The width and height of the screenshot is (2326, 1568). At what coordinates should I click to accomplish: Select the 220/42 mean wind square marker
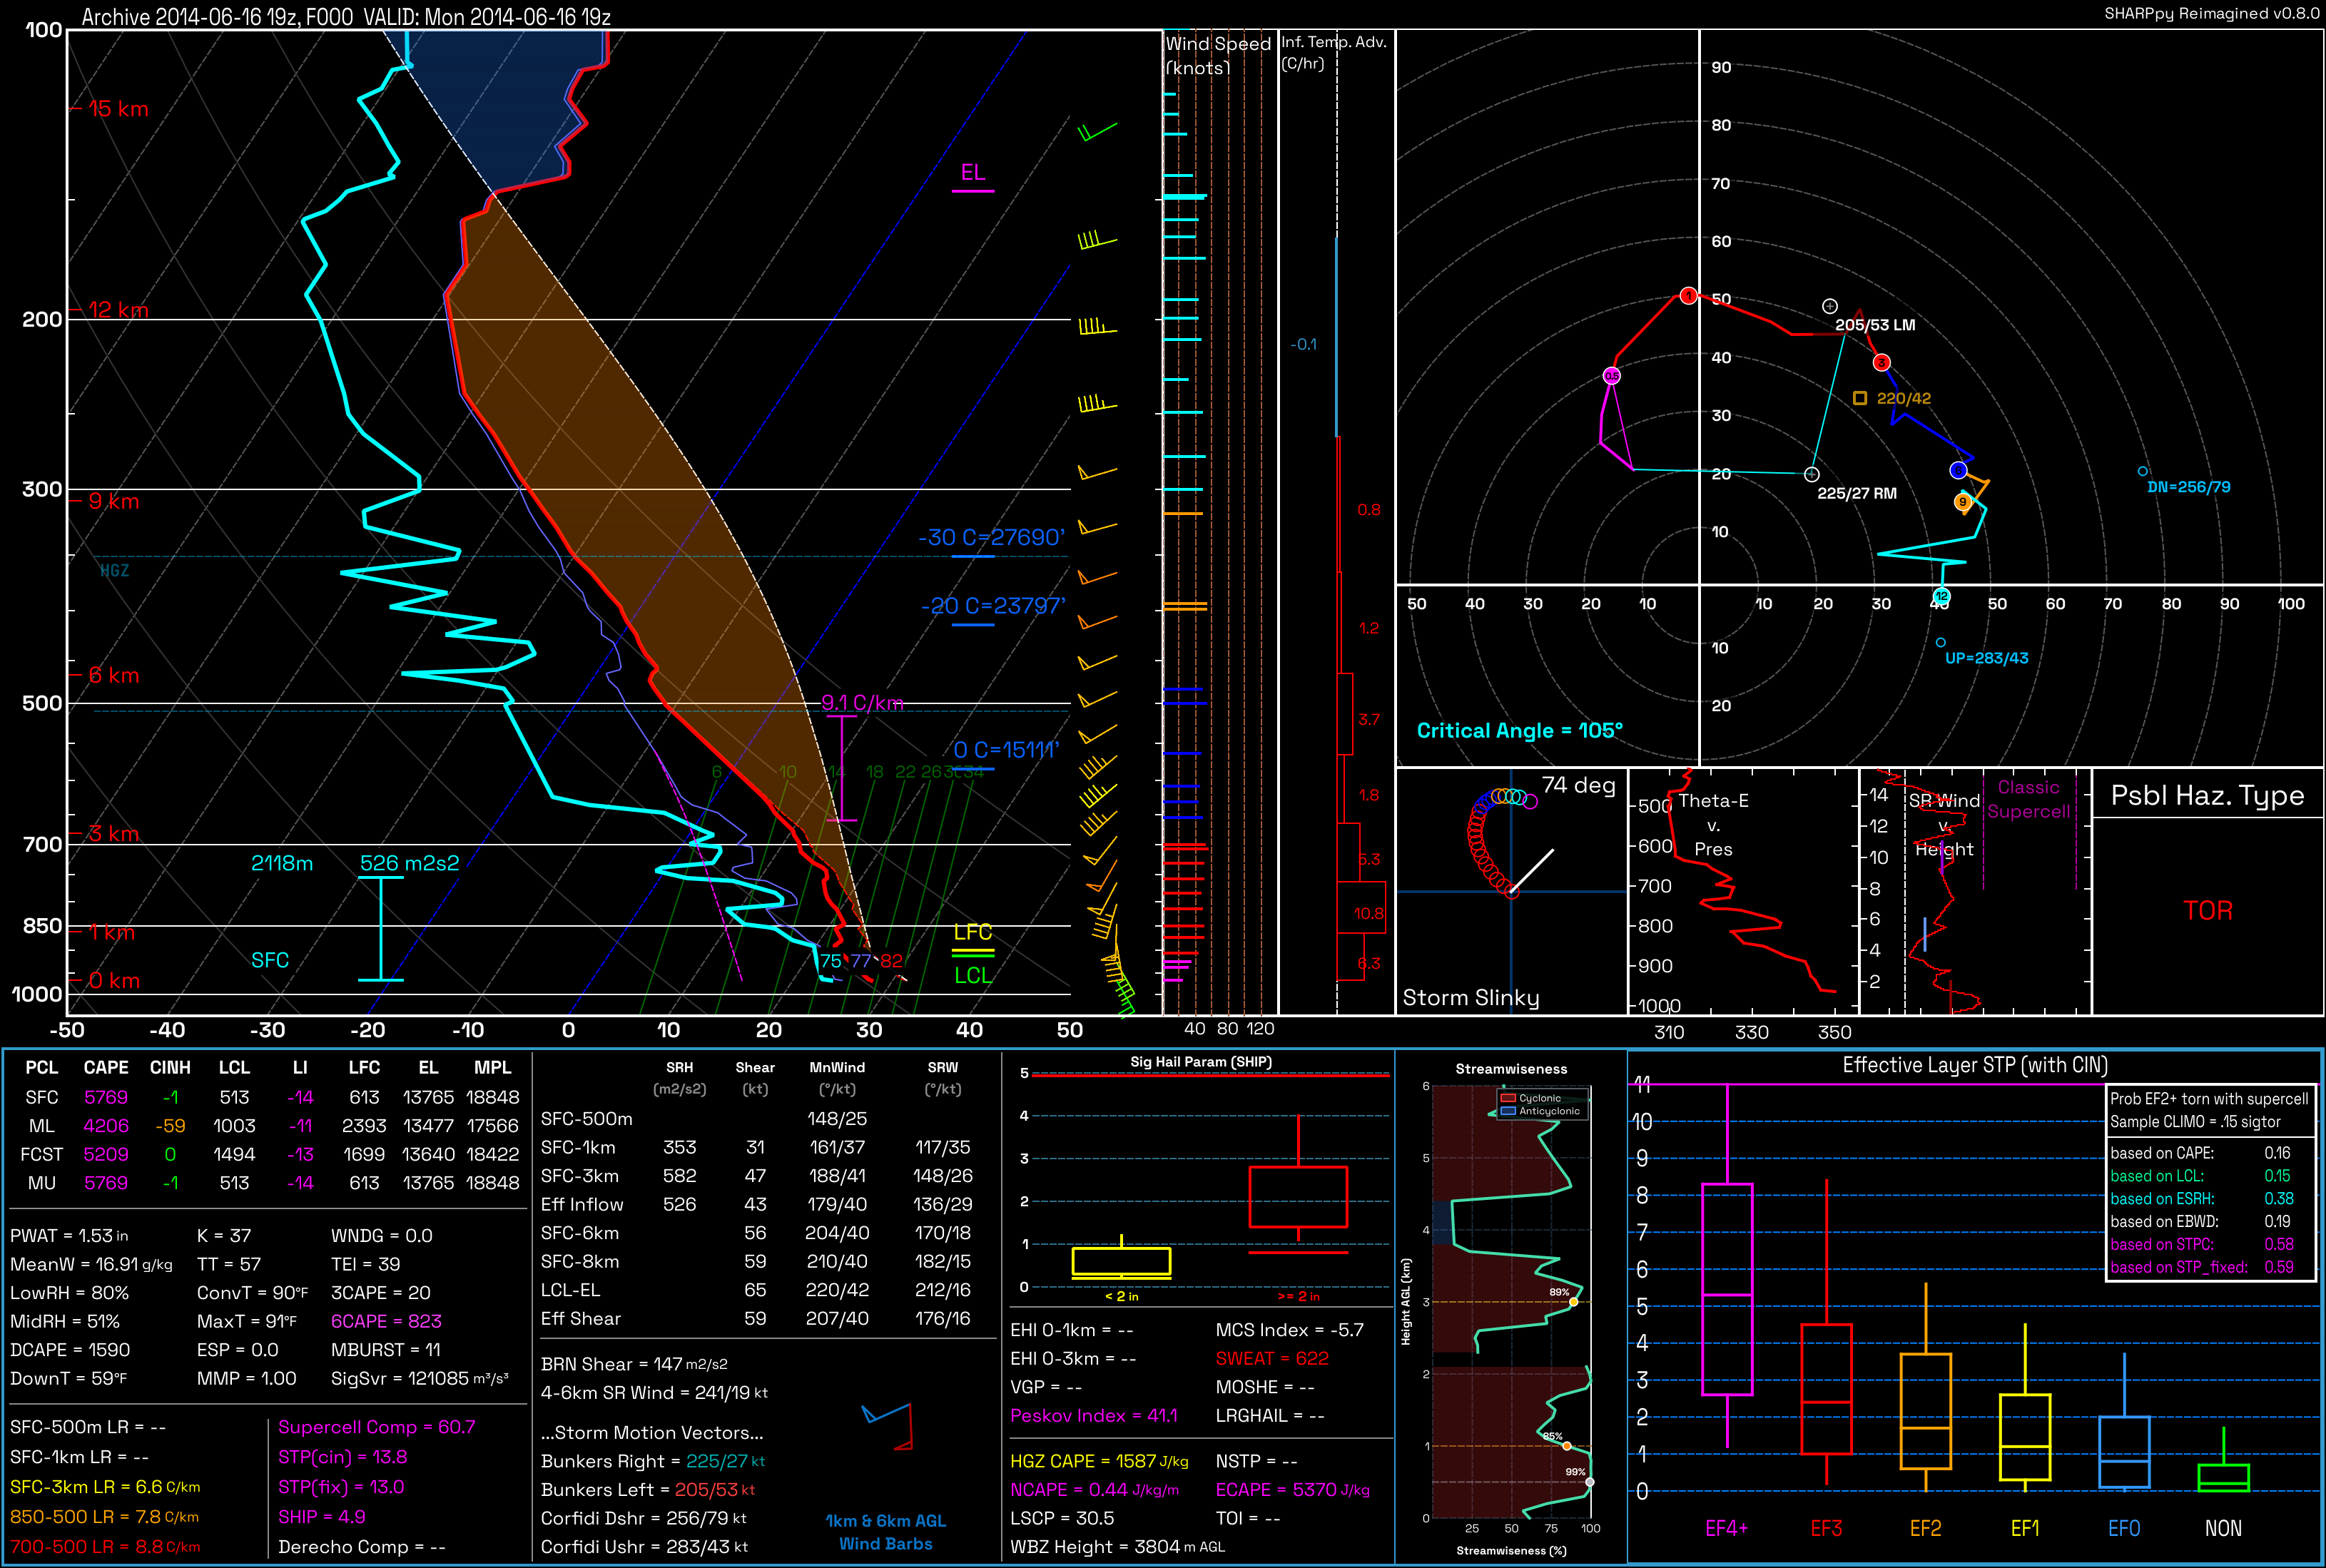point(1859,398)
